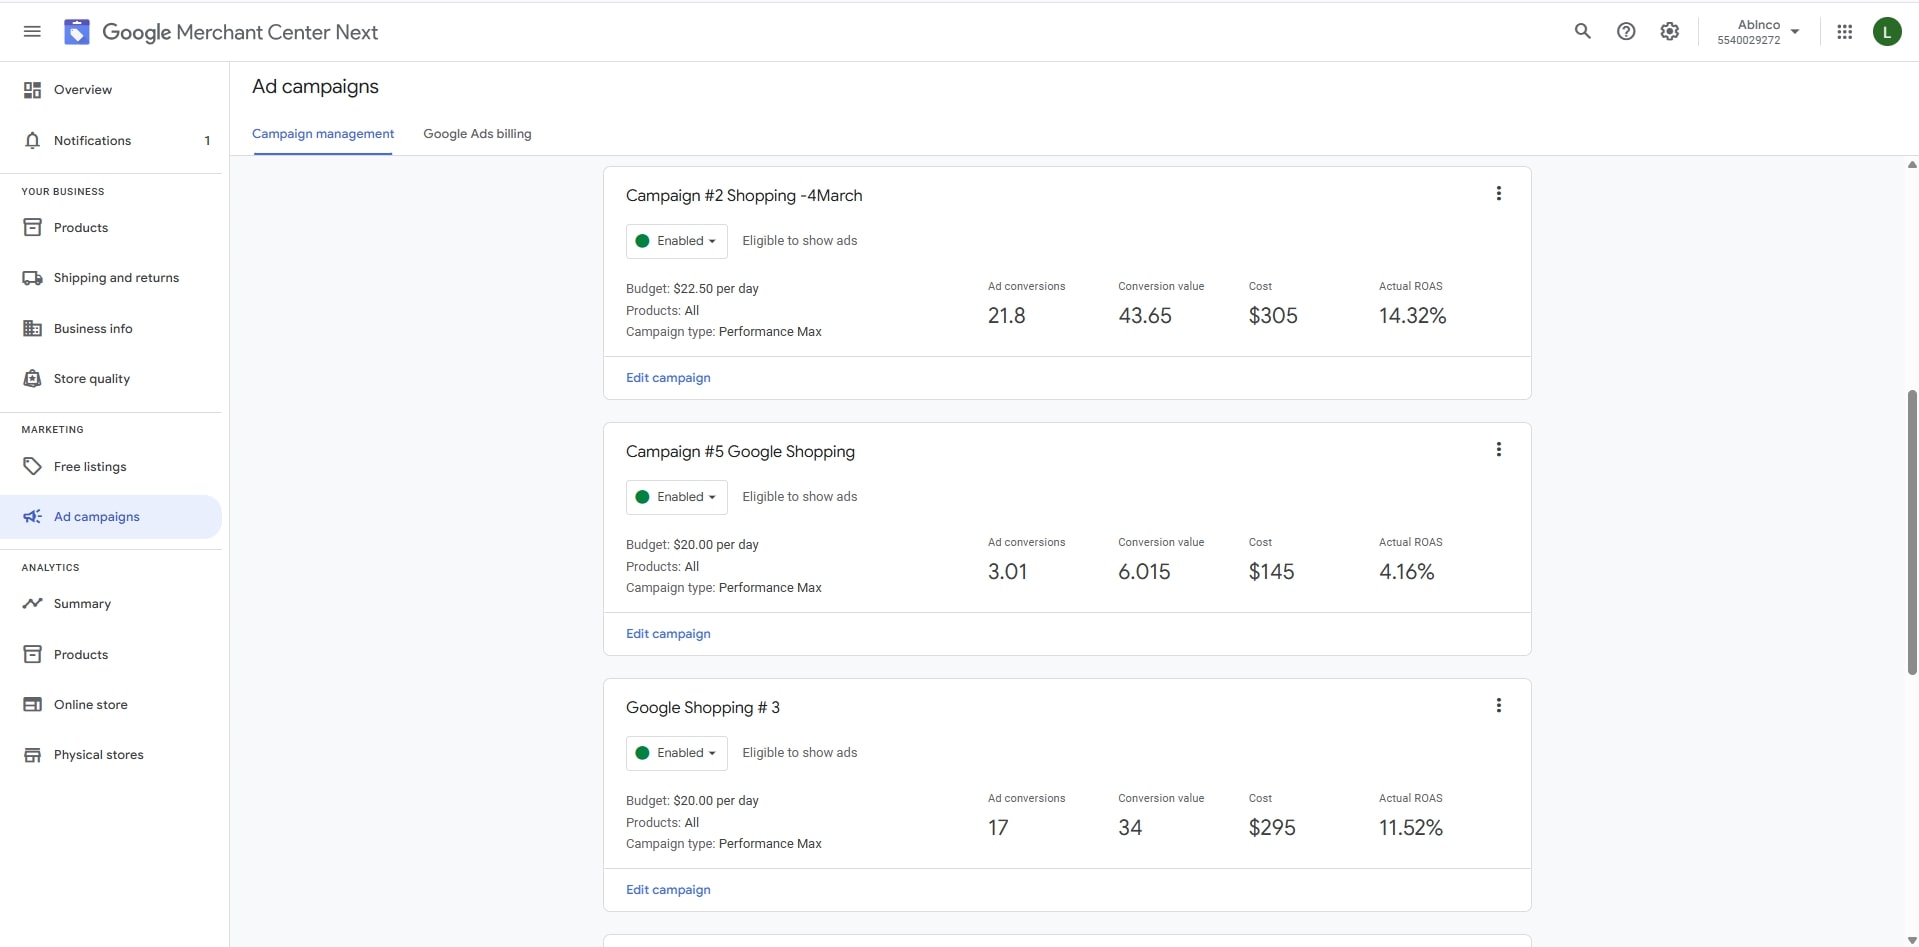
Task: Open the Google apps grid icon
Action: 1845,32
